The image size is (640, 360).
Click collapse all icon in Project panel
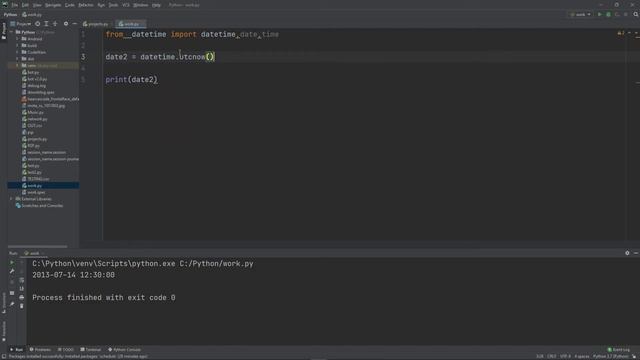pos(55,24)
